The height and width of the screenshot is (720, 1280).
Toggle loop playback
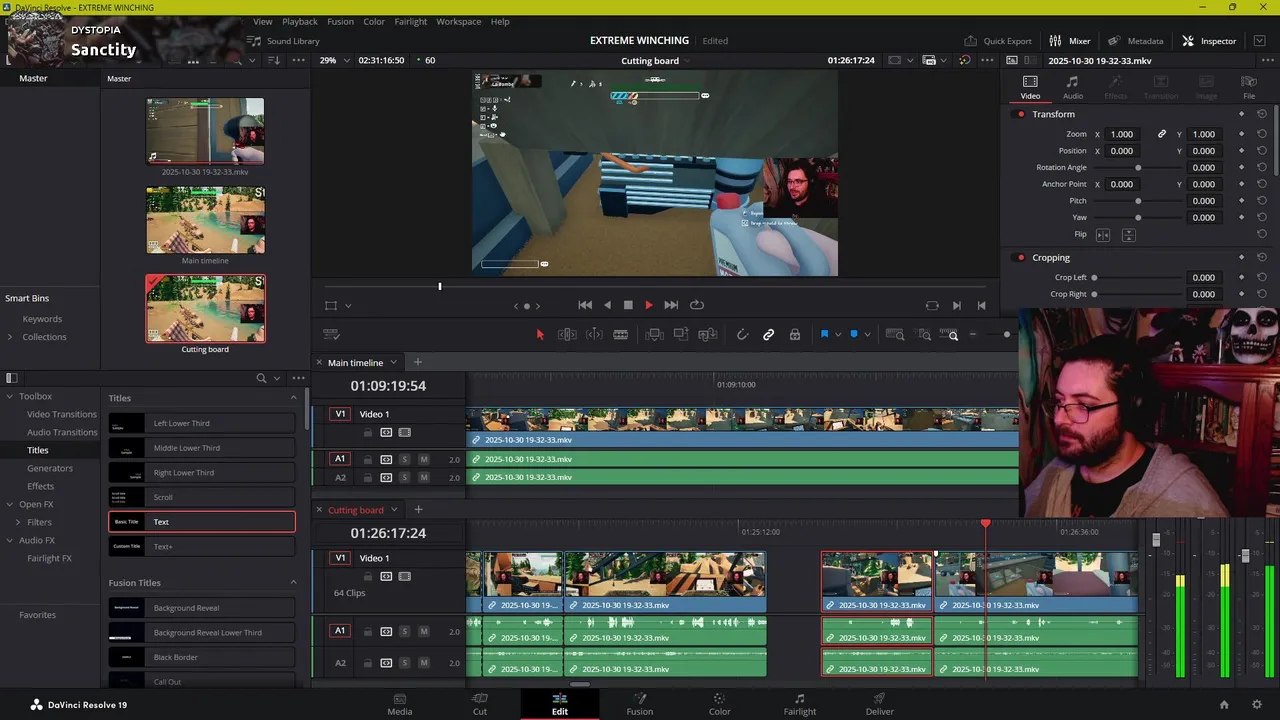coord(697,305)
